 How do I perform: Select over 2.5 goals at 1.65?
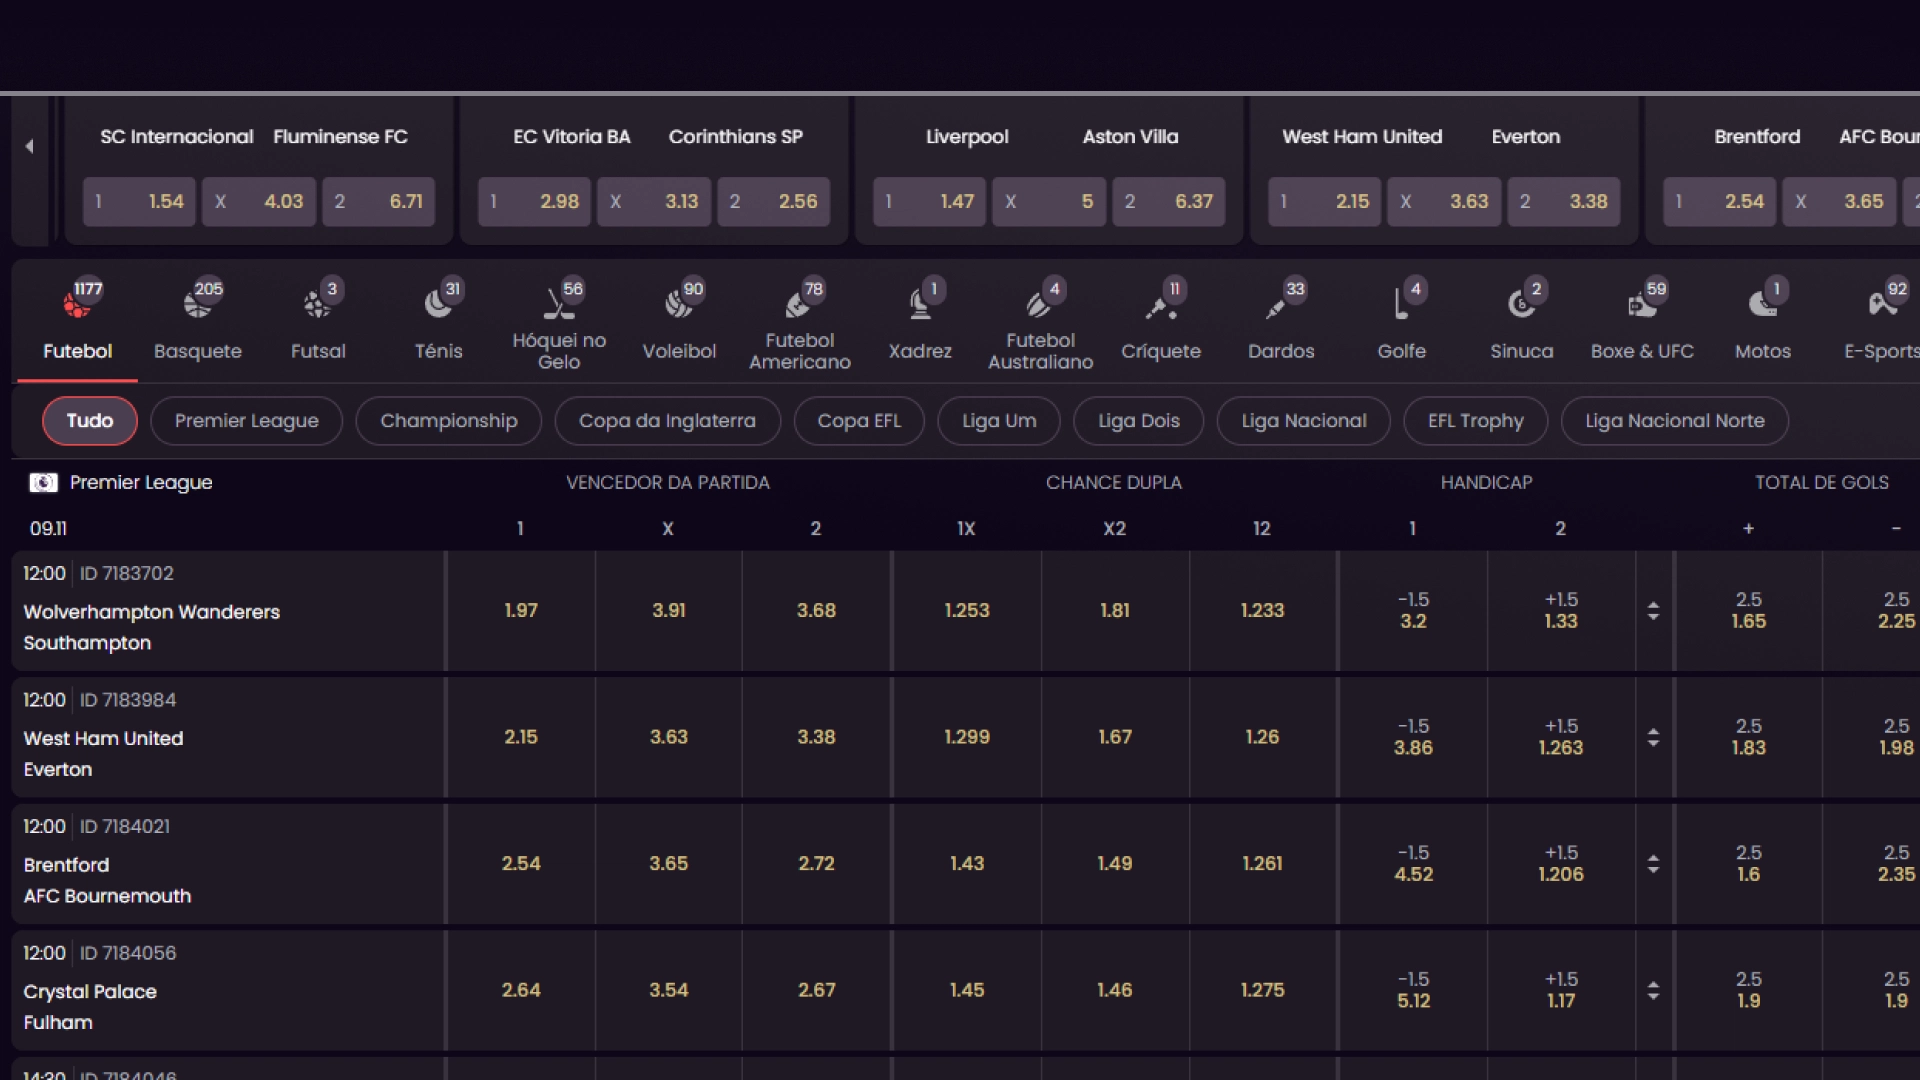tap(1748, 611)
